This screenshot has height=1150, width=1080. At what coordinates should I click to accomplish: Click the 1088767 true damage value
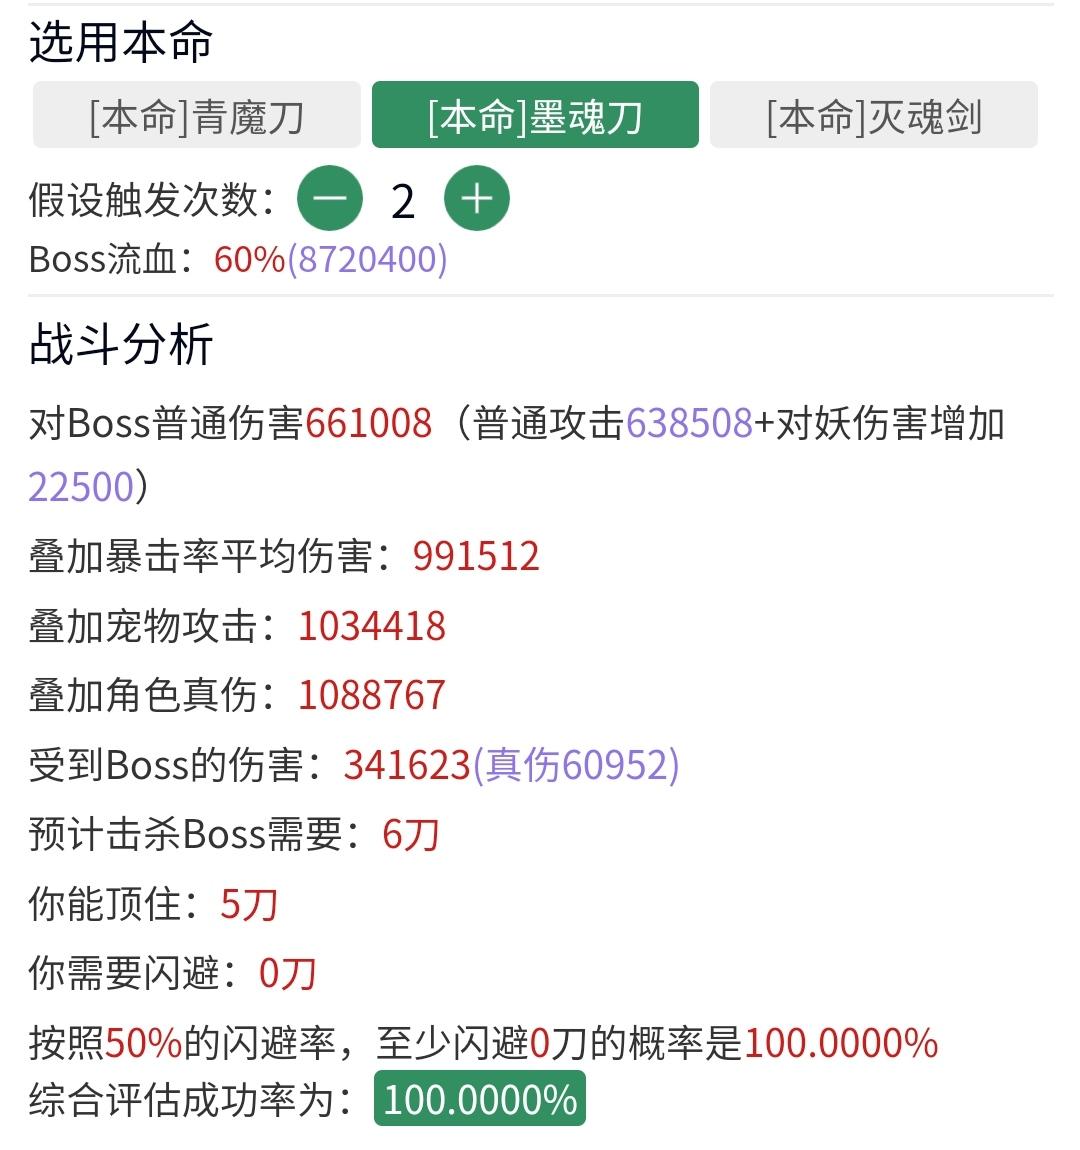(372, 695)
